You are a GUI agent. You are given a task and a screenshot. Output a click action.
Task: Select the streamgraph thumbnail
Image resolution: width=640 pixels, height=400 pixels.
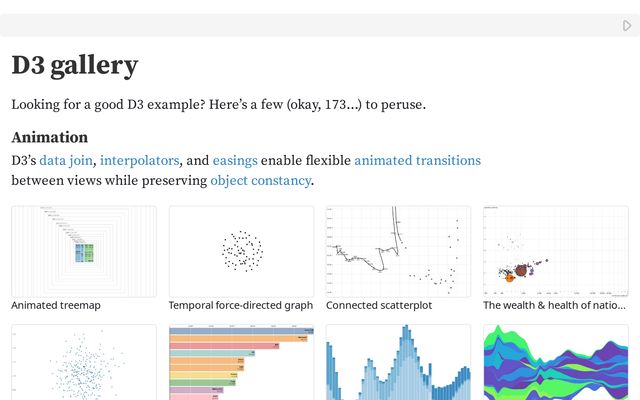click(x=556, y=362)
